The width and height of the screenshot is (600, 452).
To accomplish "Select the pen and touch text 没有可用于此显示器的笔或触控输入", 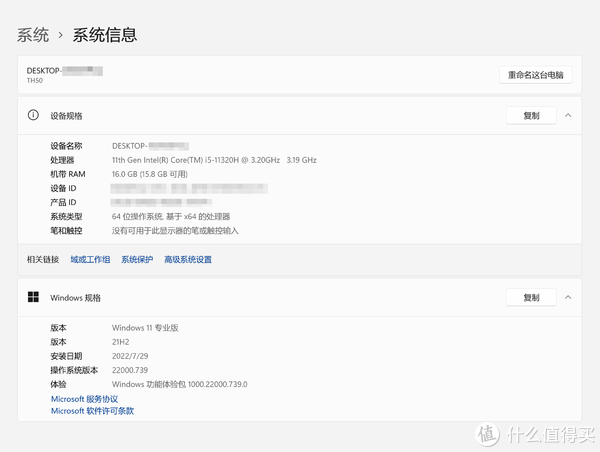I will click(175, 231).
